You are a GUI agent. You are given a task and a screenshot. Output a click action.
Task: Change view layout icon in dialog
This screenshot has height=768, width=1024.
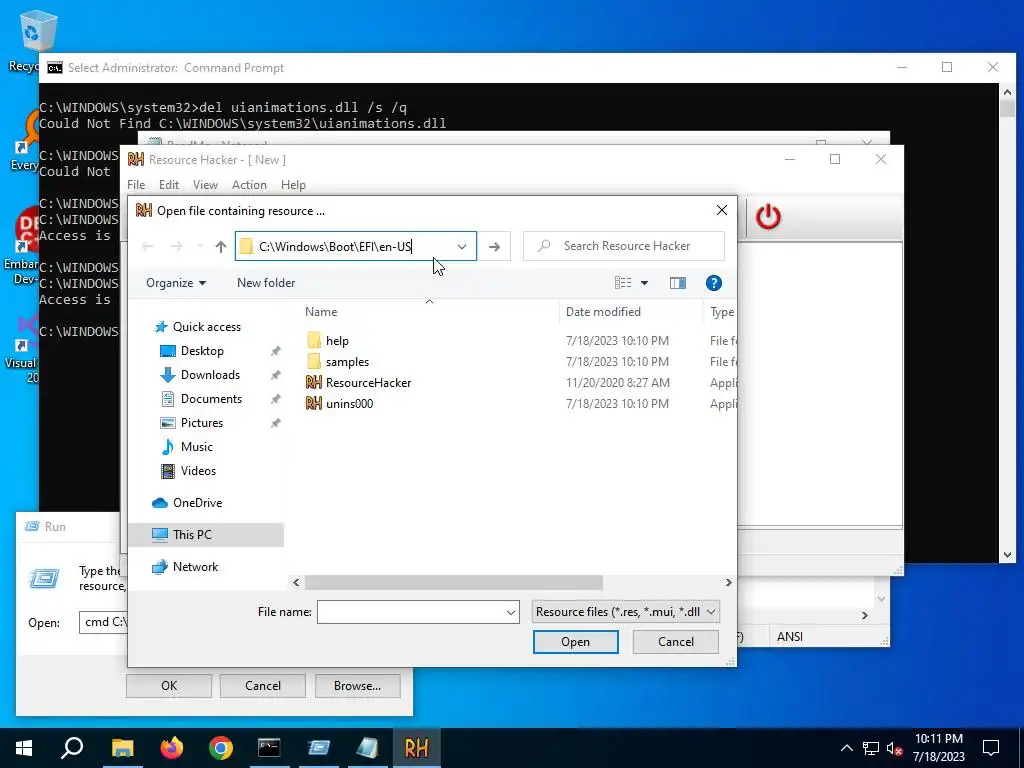[x=623, y=283]
